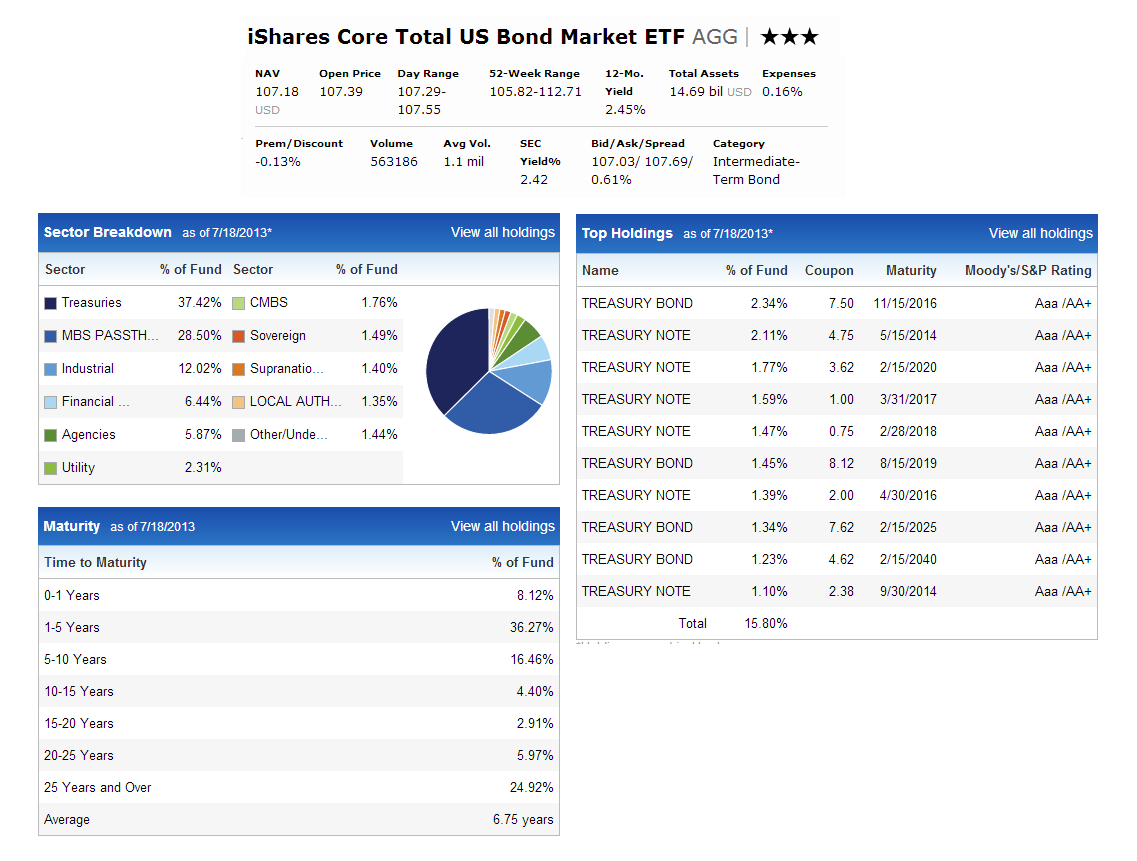Click the Moody's/S&P Rating column header
Screen dimensions: 1137x861
(1028, 270)
